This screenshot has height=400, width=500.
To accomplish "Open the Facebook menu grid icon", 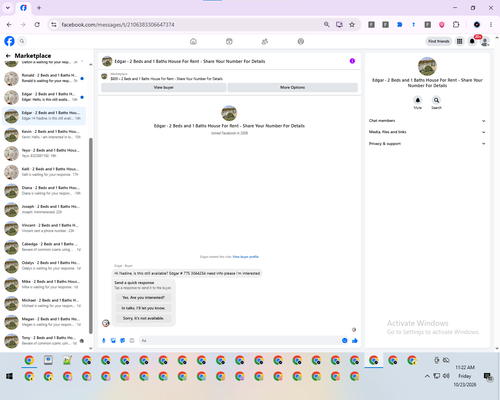I will point(459,41).
